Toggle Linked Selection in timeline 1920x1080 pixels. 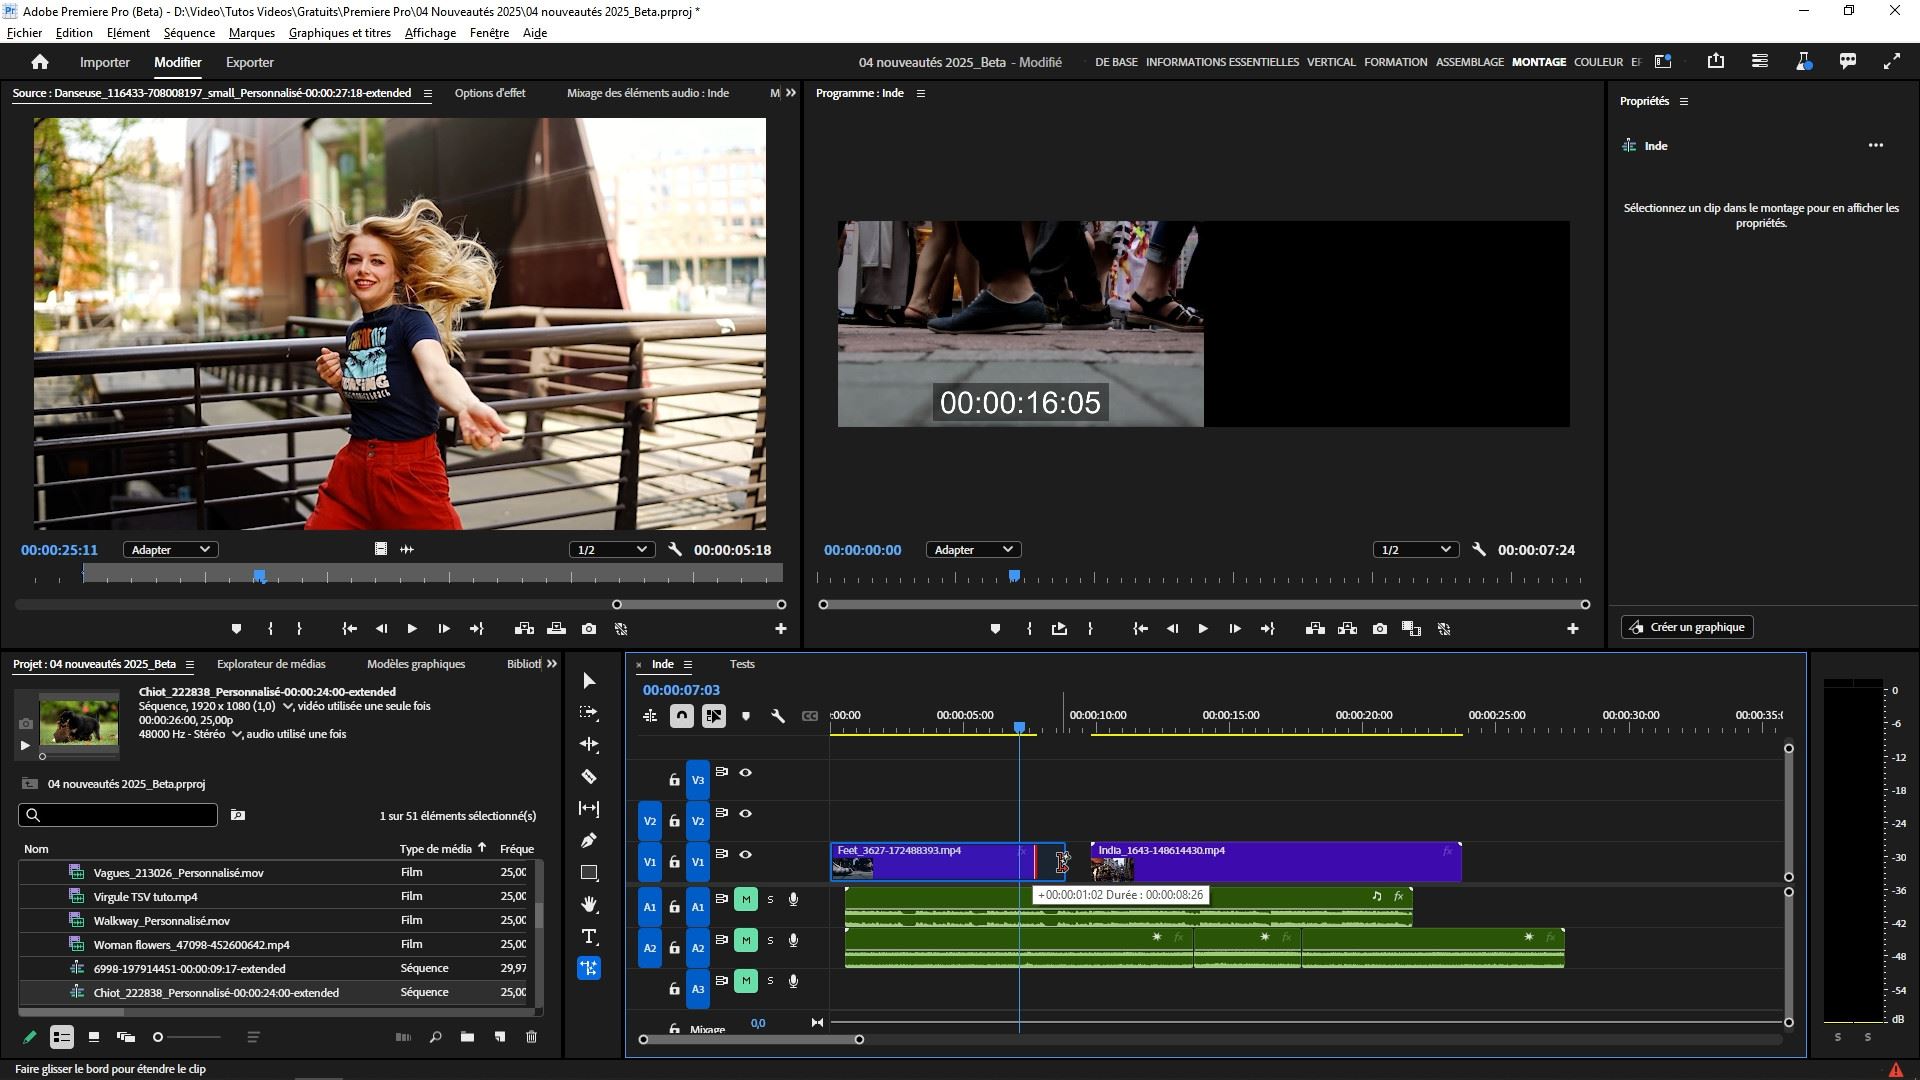click(x=714, y=716)
